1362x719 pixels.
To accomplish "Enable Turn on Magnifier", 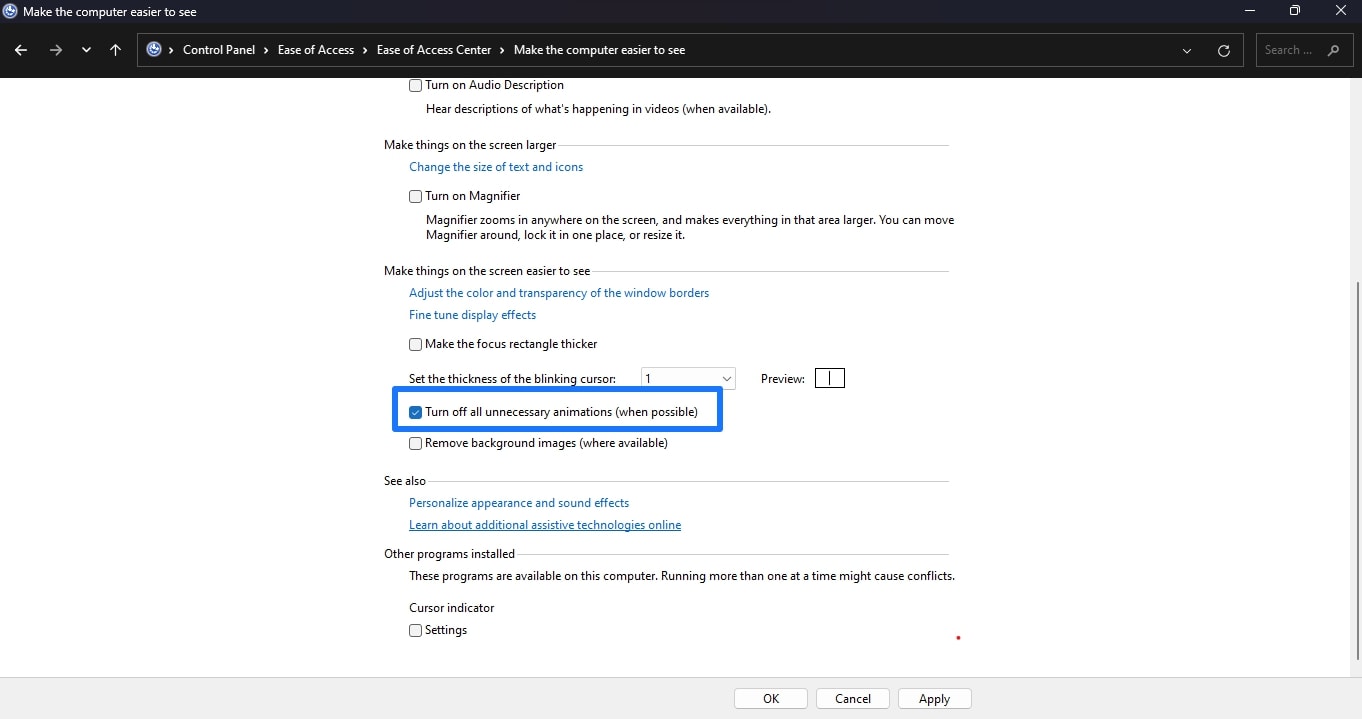I will [415, 196].
